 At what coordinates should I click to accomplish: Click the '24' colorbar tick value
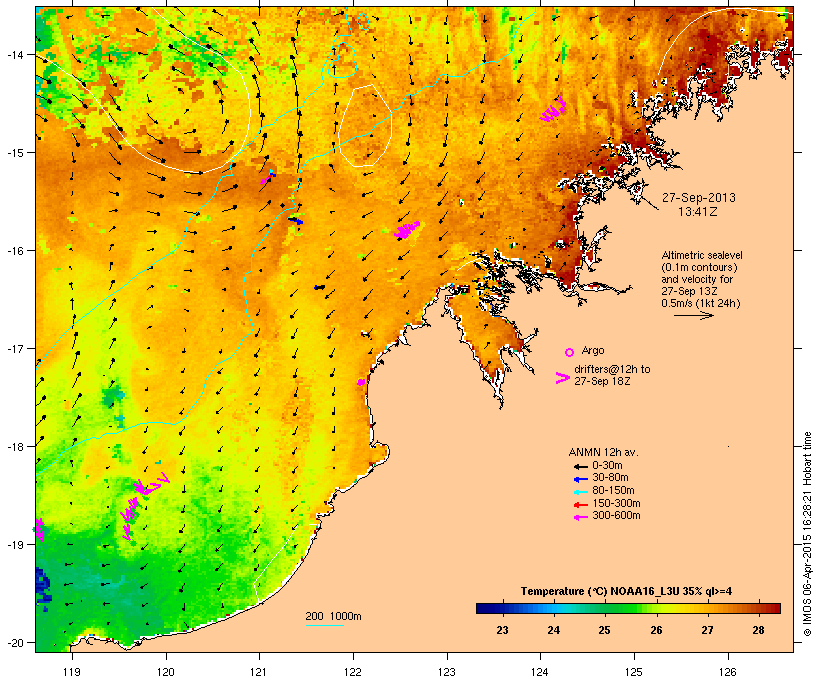point(553,630)
